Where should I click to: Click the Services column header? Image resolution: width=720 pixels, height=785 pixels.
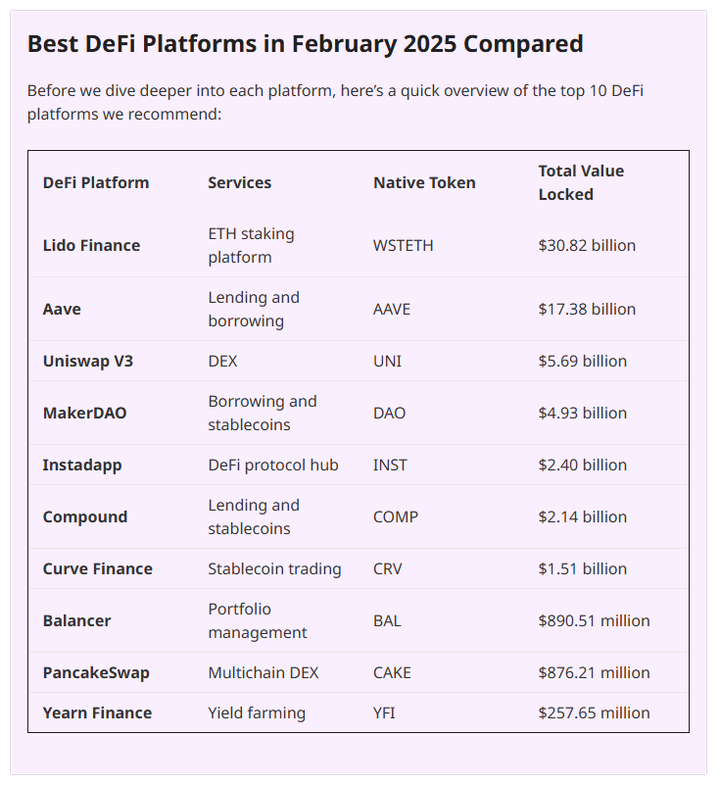coord(240,182)
